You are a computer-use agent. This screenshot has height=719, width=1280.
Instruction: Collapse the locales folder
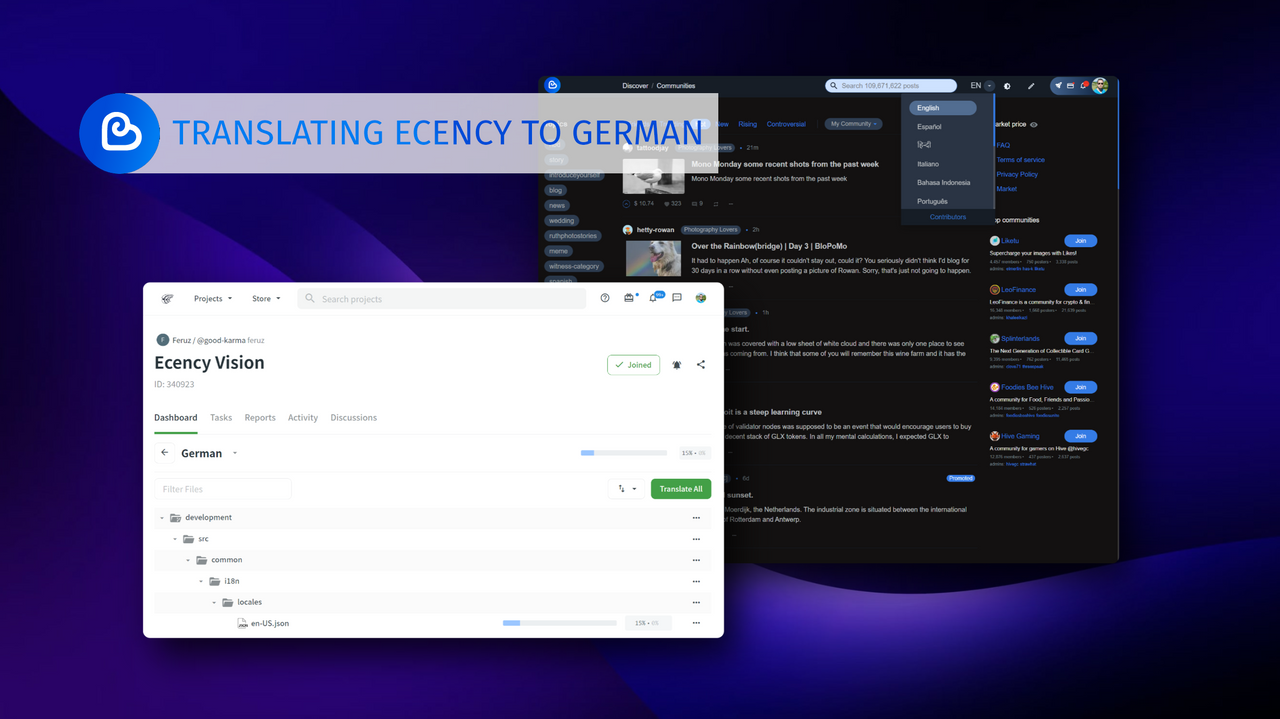pos(214,602)
